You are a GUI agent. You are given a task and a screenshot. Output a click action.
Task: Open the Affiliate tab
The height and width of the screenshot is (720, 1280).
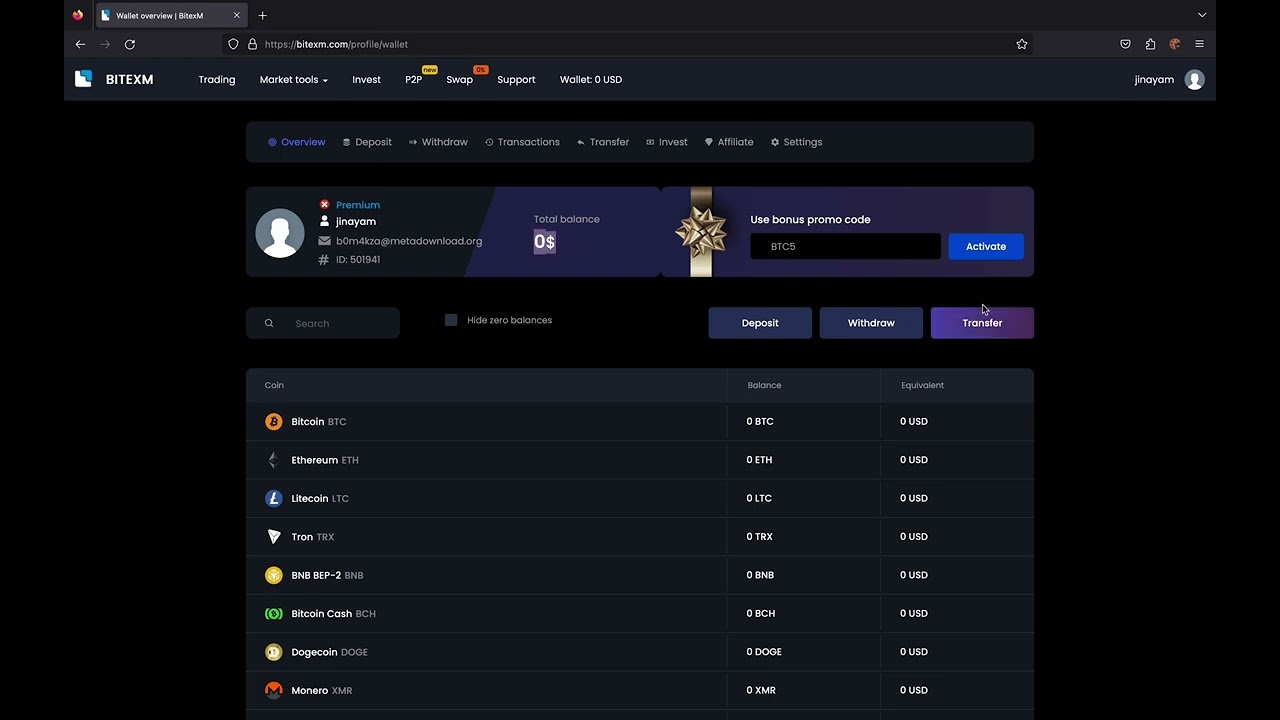729,142
